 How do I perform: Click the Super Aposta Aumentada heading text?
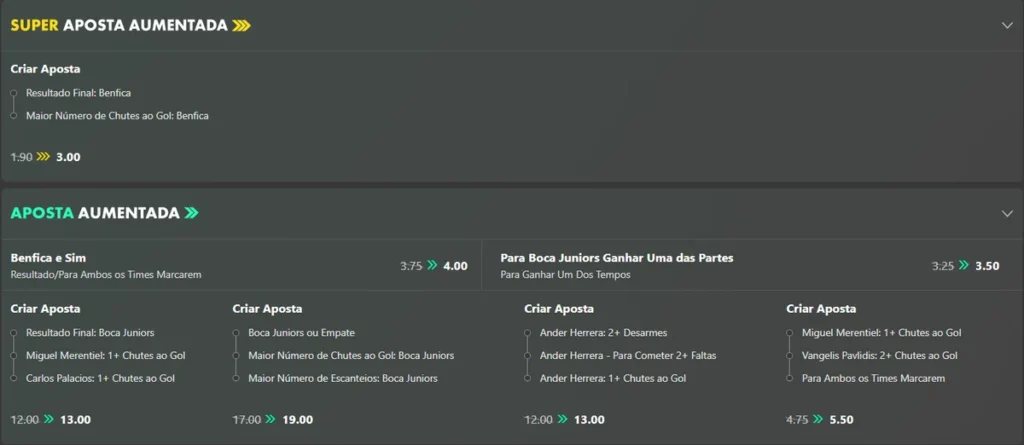[x=120, y=25]
